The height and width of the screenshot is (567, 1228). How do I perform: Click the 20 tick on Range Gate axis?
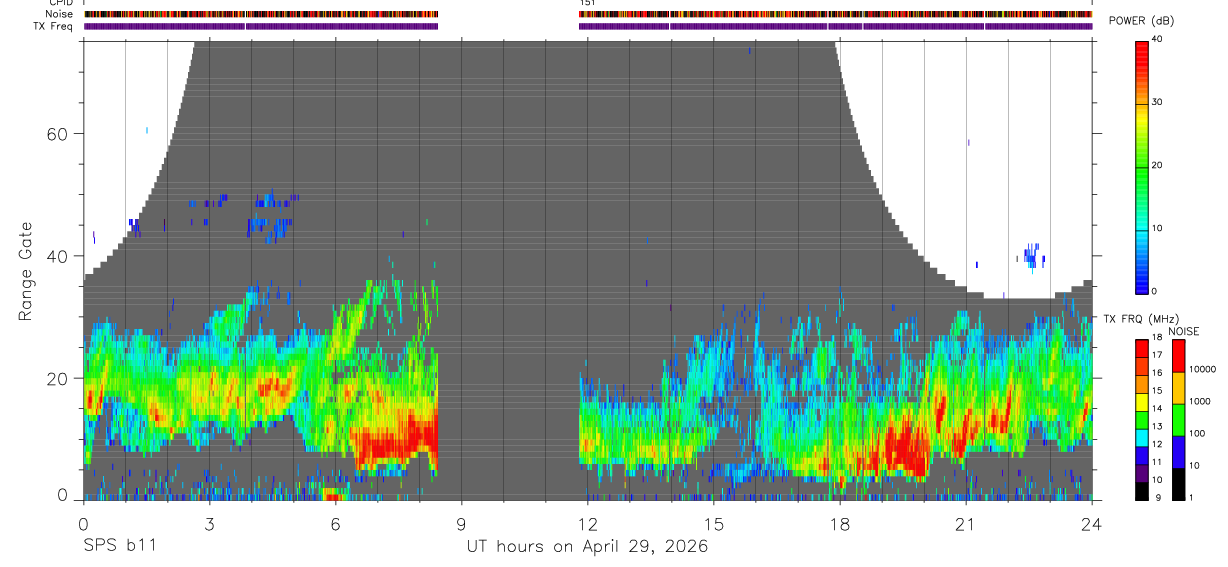tap(59, 378)
